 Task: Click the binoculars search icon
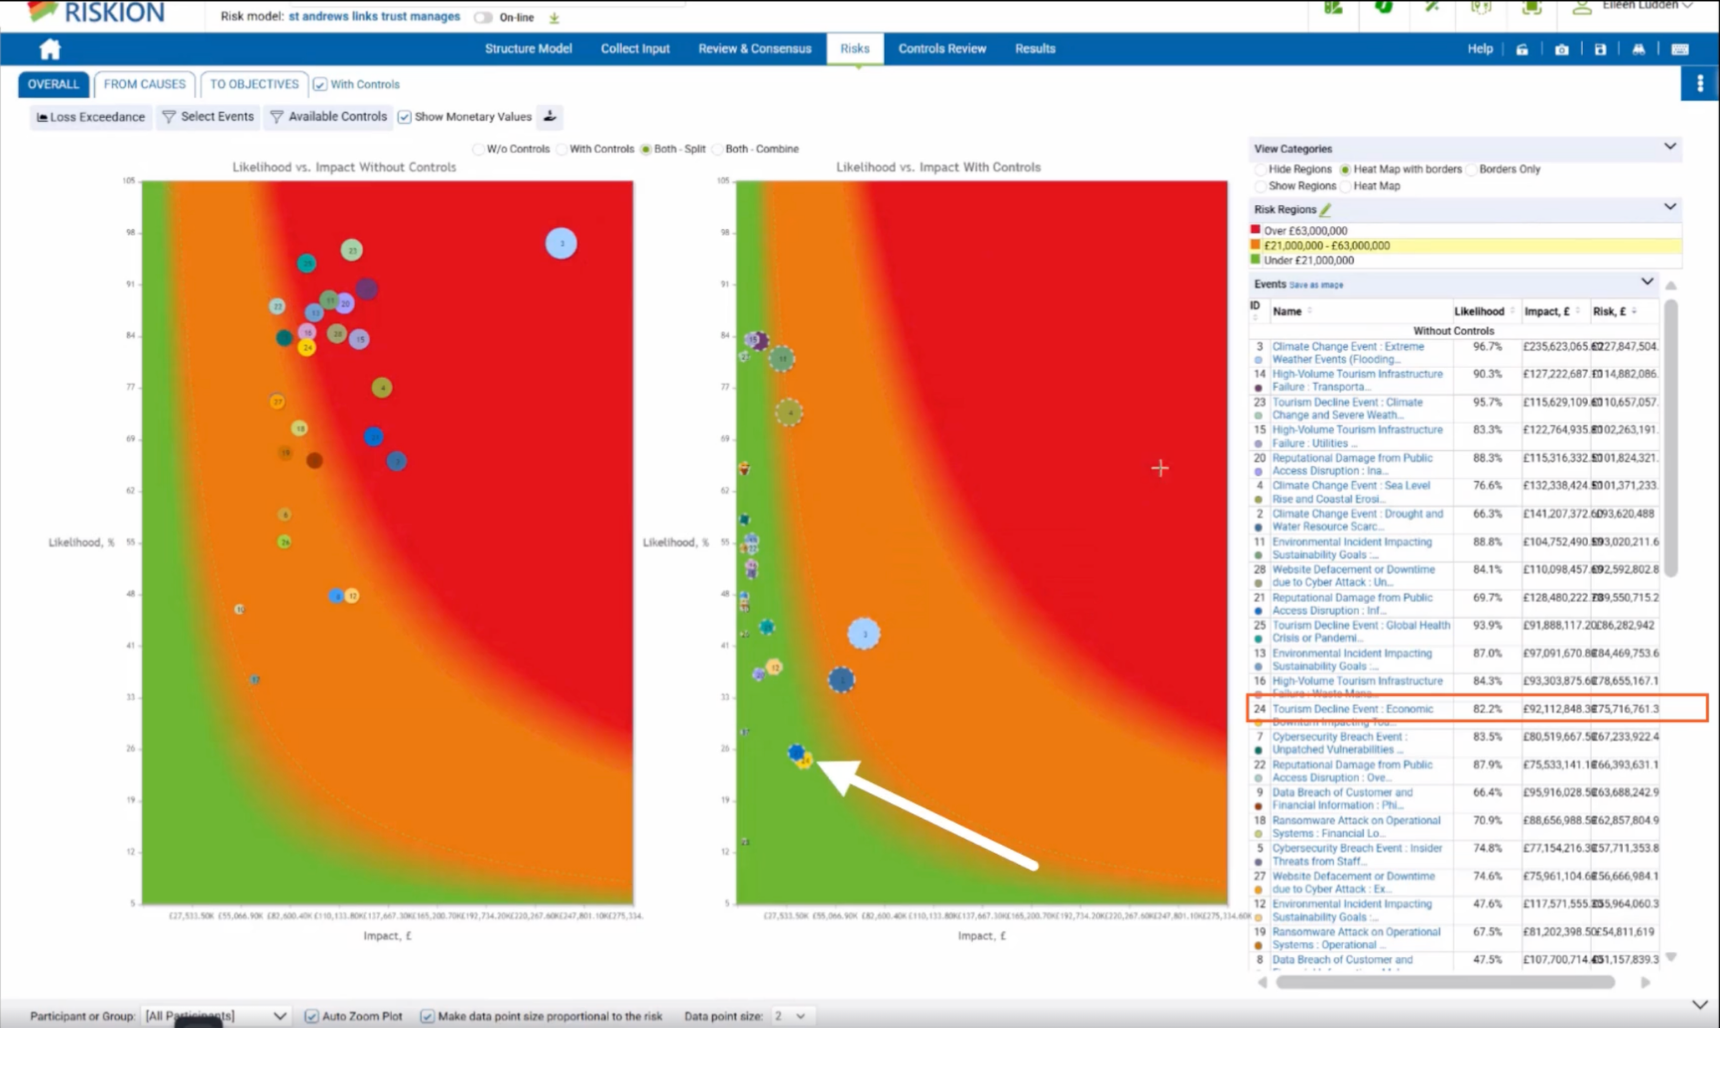coord(1639,49)
